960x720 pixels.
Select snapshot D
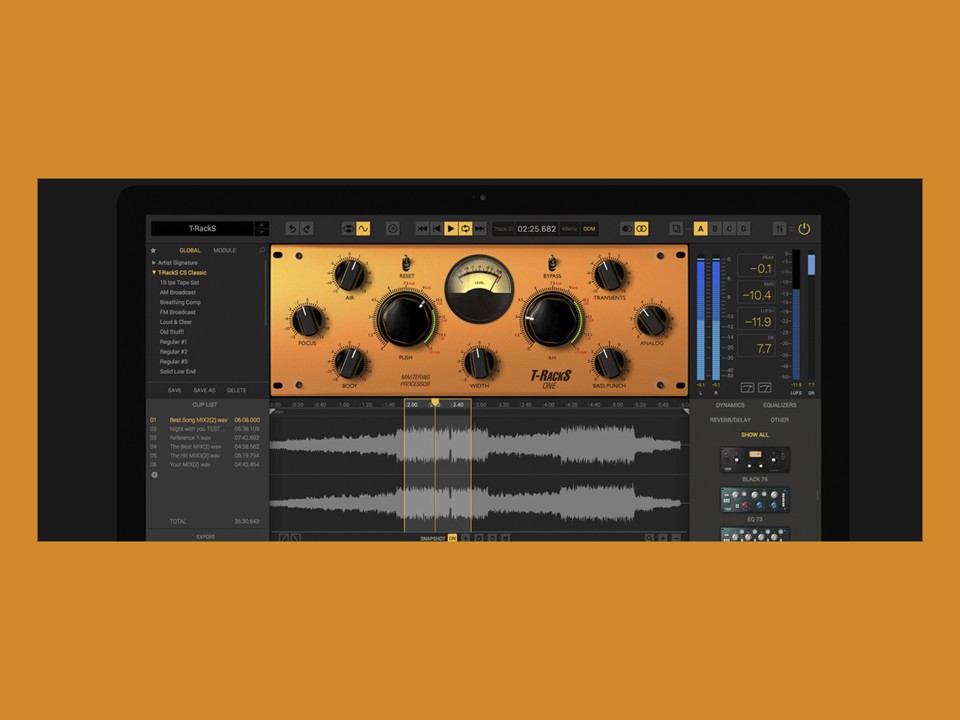[743, 228]
